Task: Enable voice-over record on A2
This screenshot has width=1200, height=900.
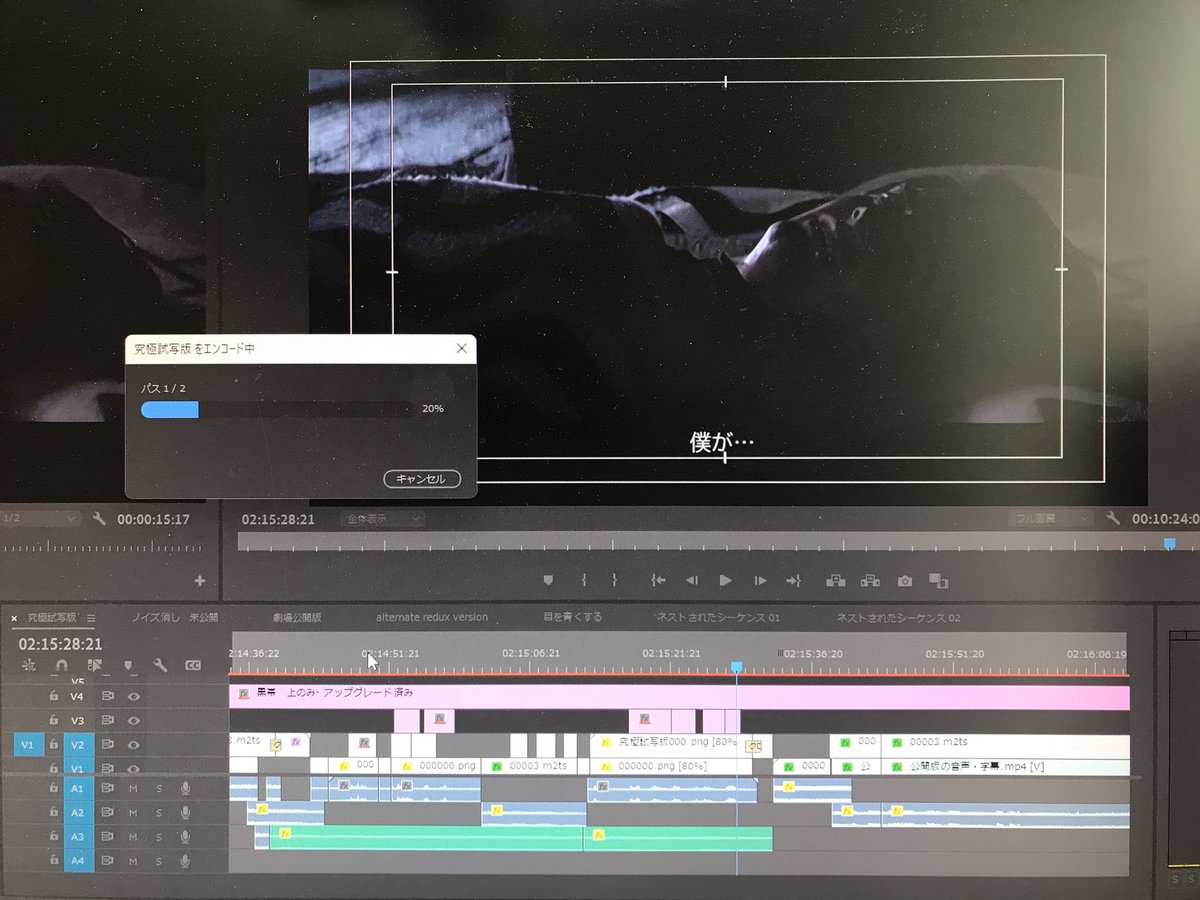Action: coord(185,812)
